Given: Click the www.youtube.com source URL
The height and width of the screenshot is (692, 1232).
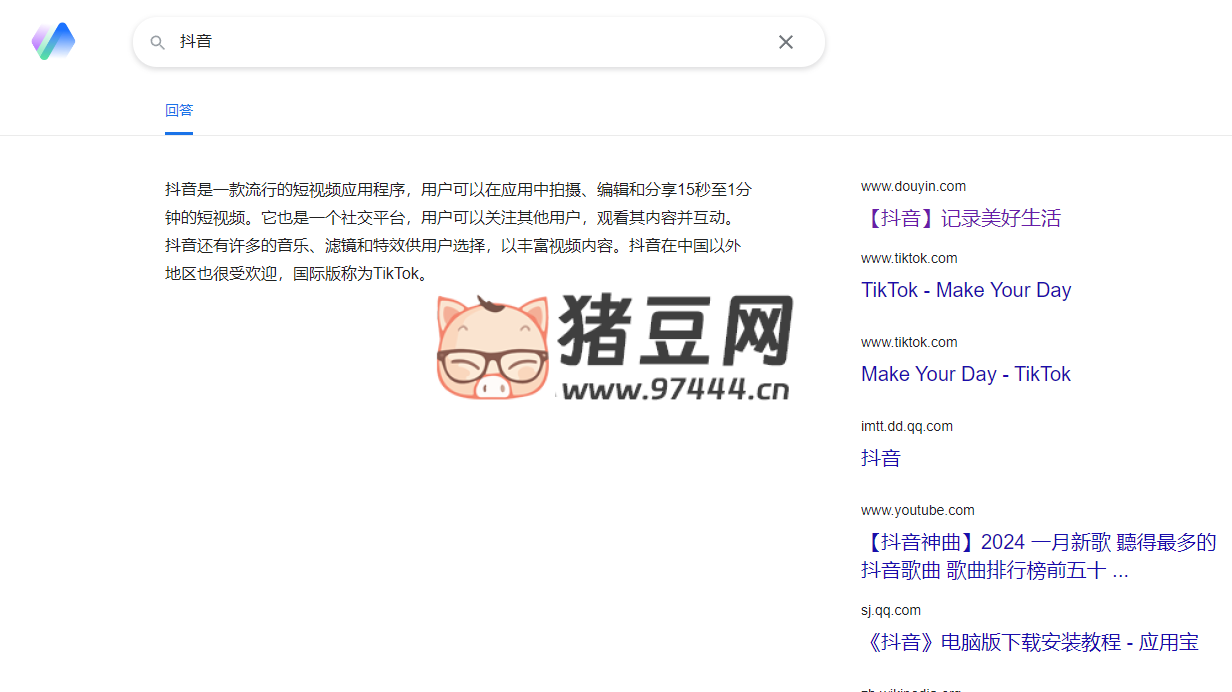Looking at the screenshot, I should [x=917, y=510].
